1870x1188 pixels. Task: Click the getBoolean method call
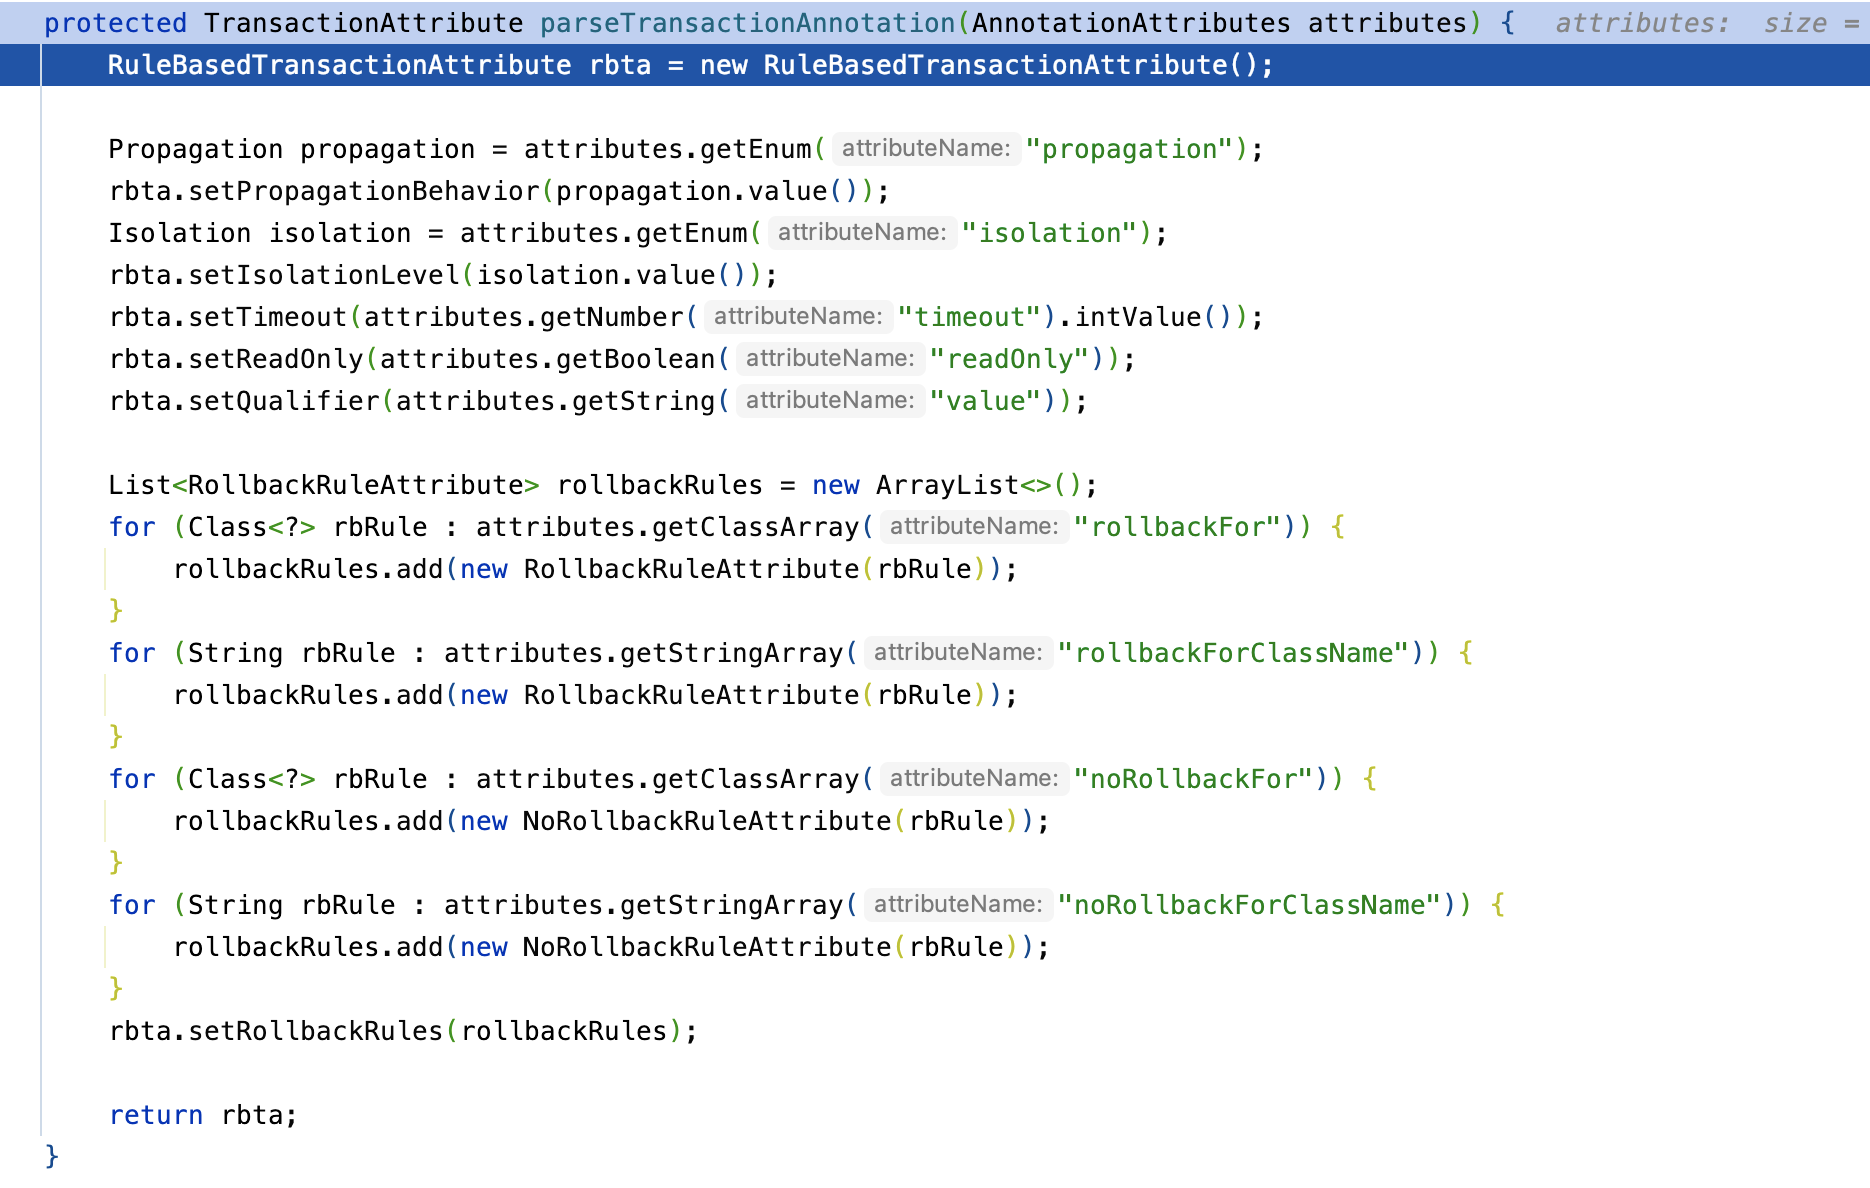click(636, 359)
